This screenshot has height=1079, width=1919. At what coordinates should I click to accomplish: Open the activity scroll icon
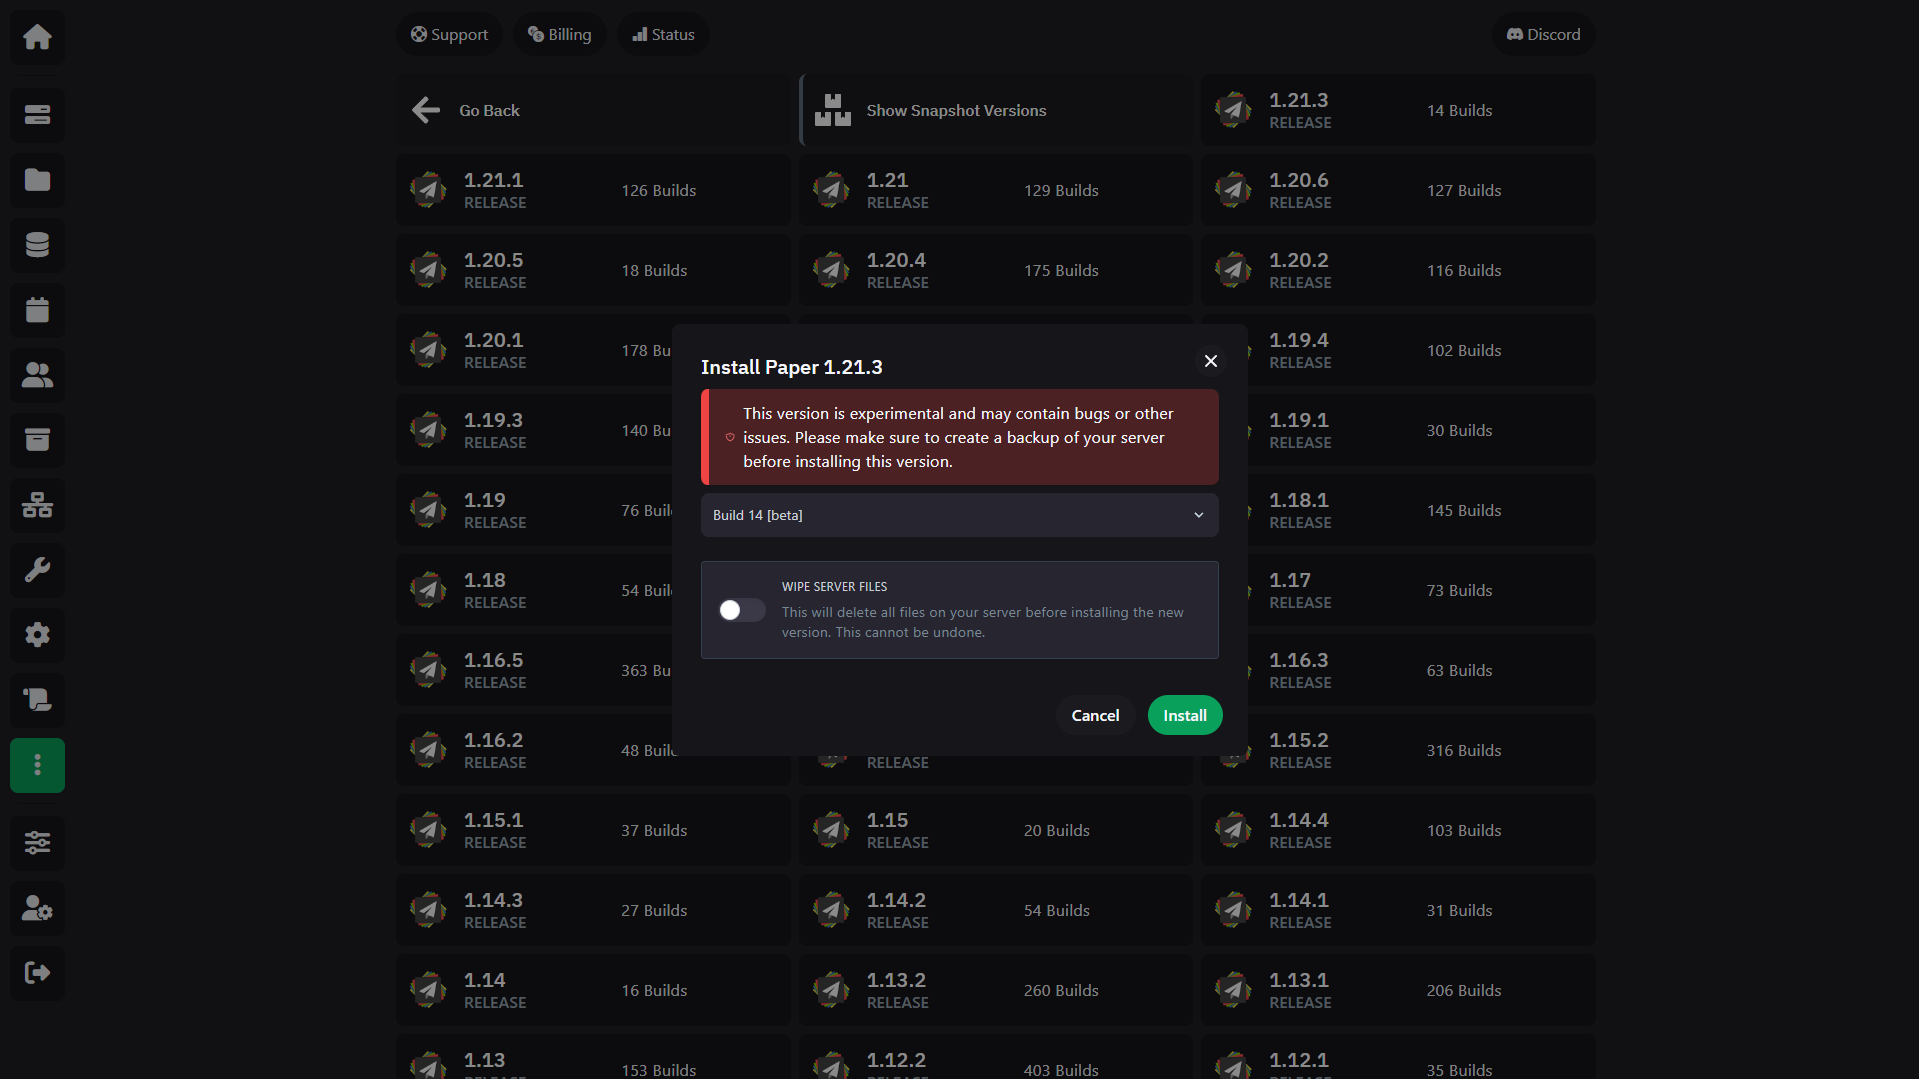point(37,700)
